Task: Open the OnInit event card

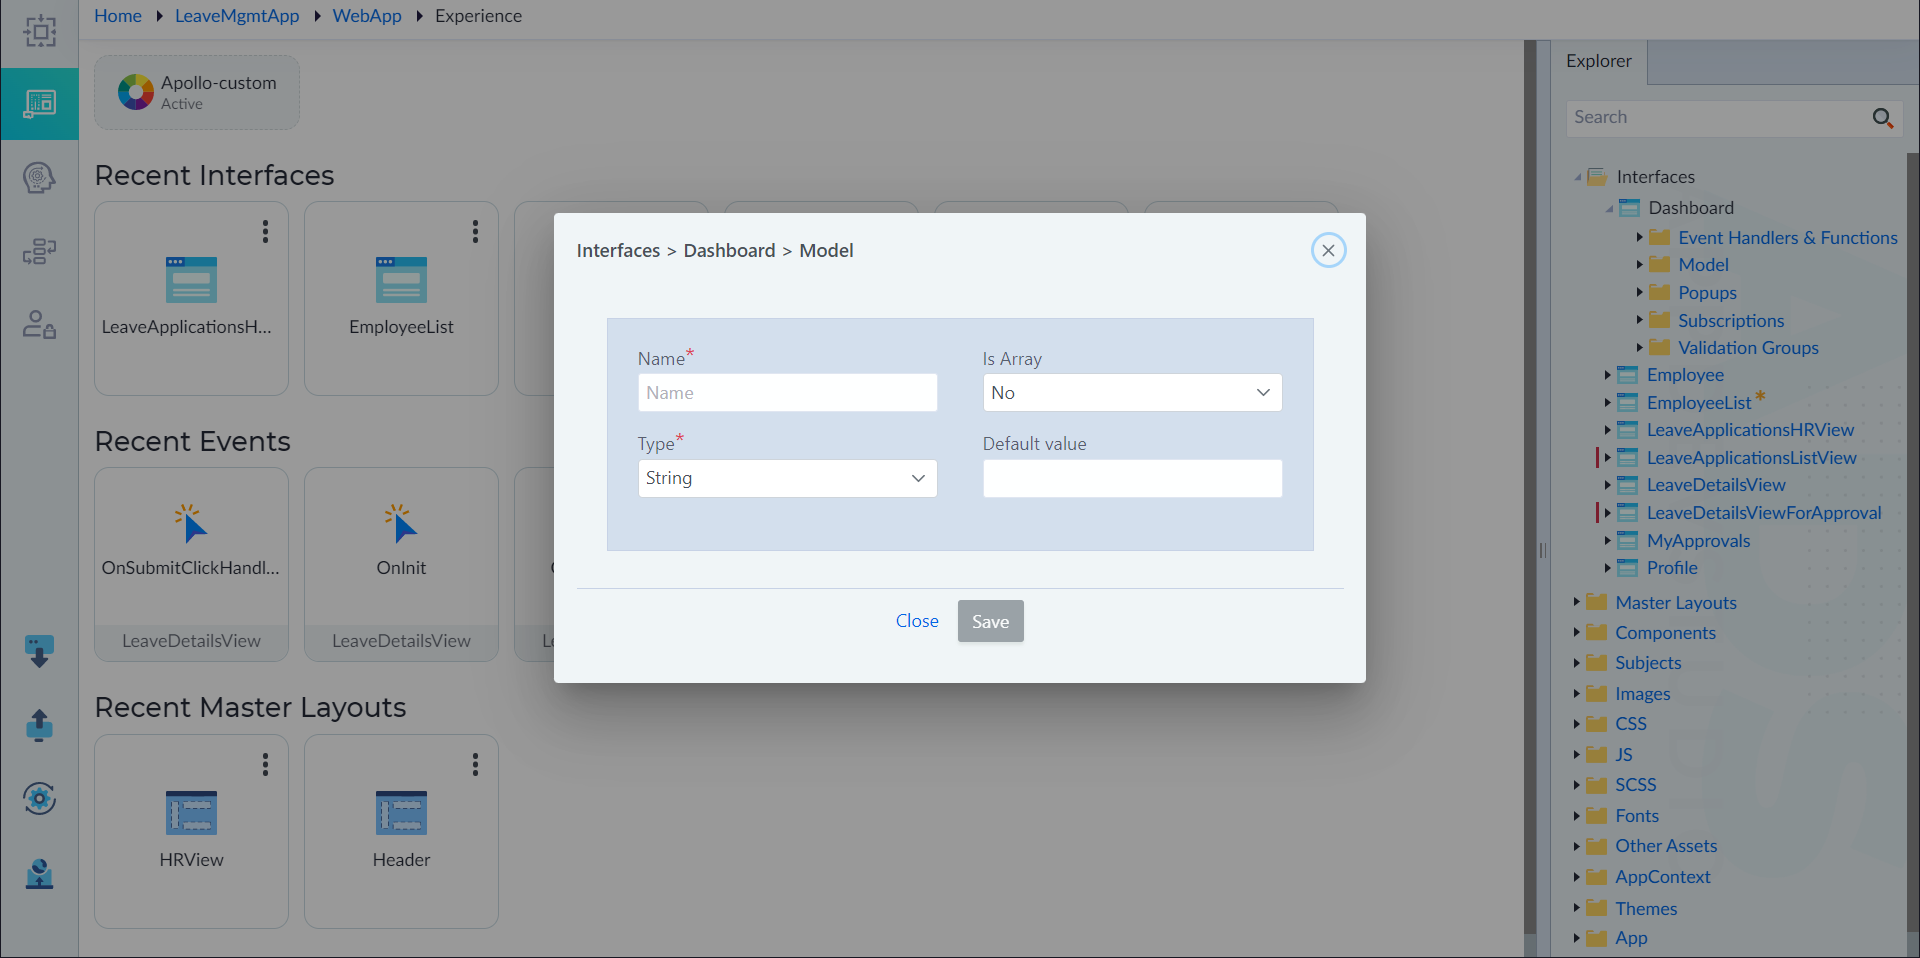Action: [x=401, y=564]
